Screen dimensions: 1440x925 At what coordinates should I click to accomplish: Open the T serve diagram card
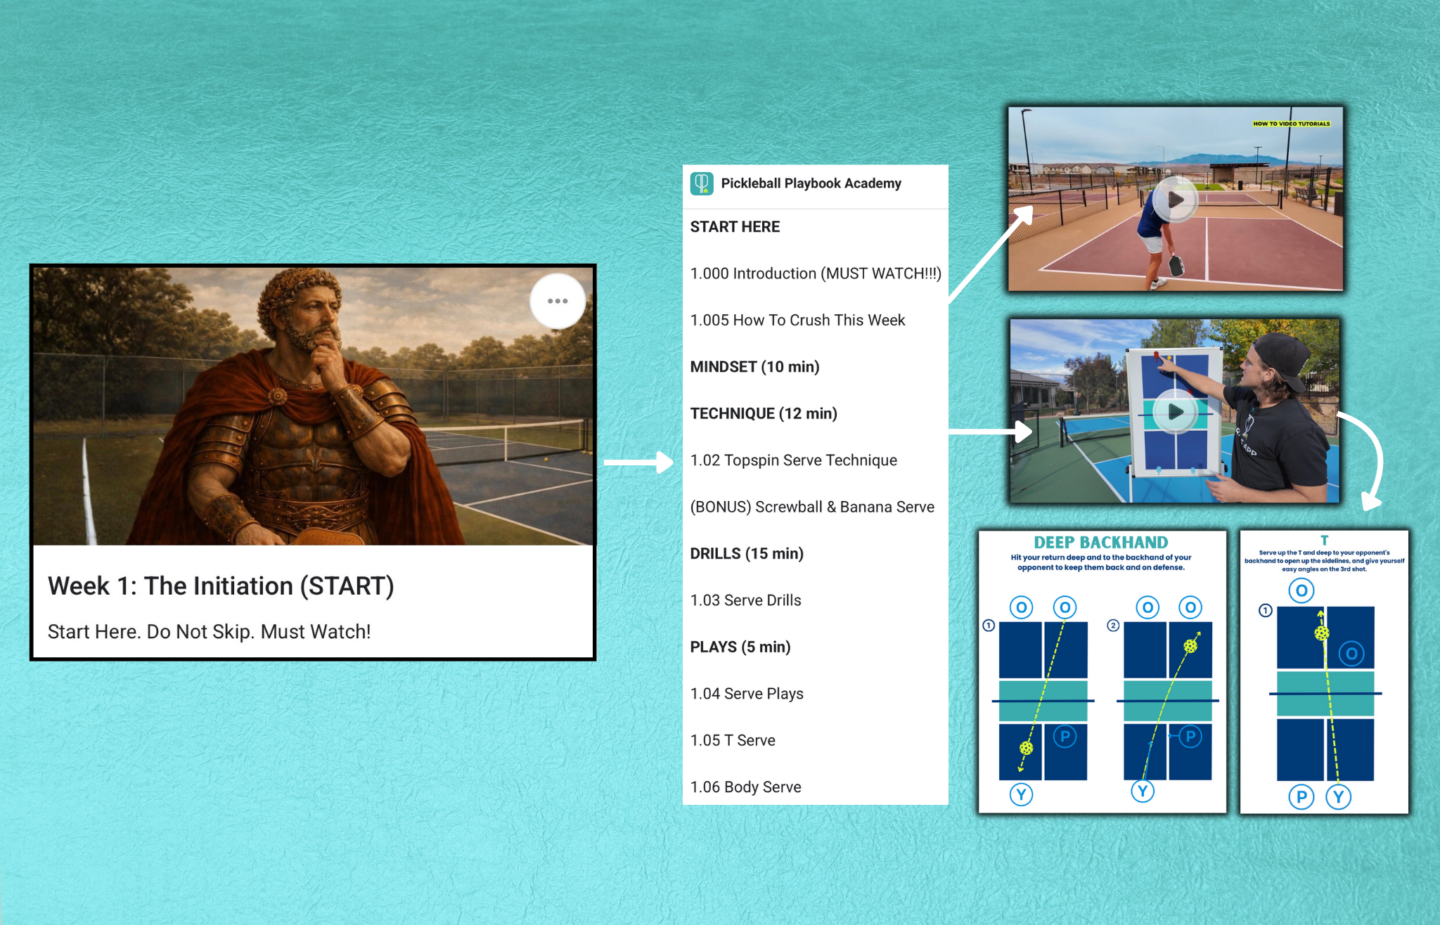click(x=1324, y=672)
